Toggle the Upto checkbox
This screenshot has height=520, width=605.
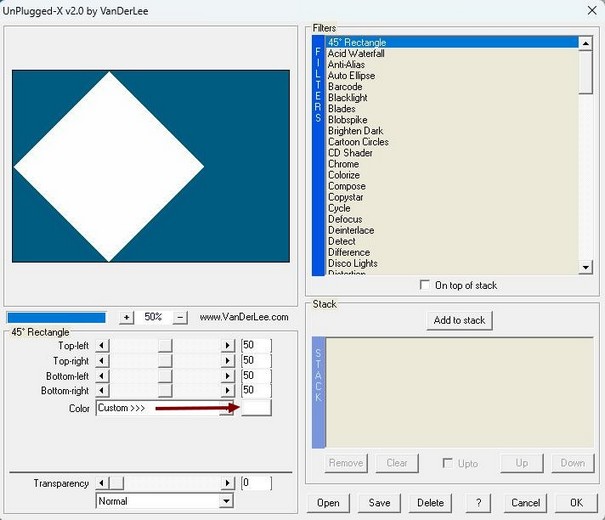click(449, 463)
